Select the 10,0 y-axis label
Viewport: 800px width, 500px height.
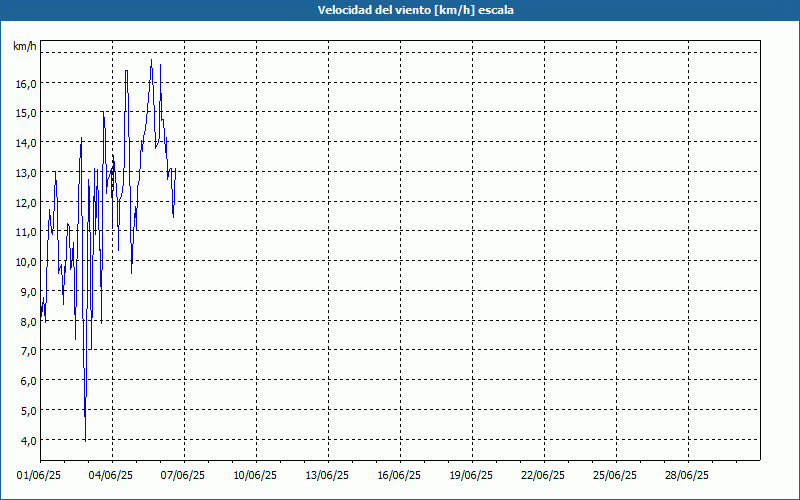tap(26, 262)
